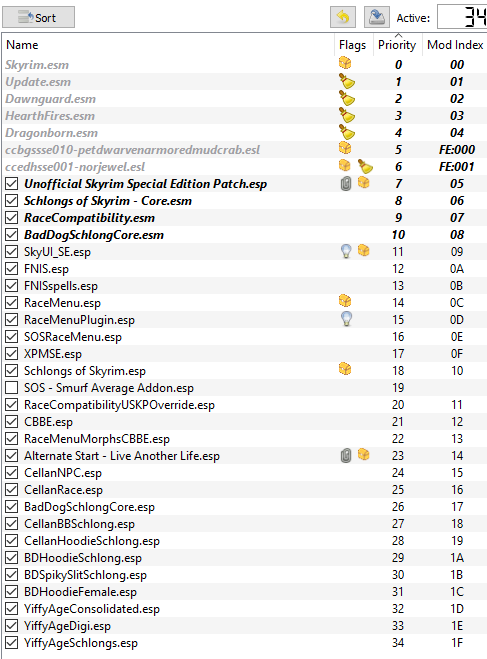Select Schlongs of Skyrim - Core.esm name
The image size is (487, 659).
[x=108, y=201]
